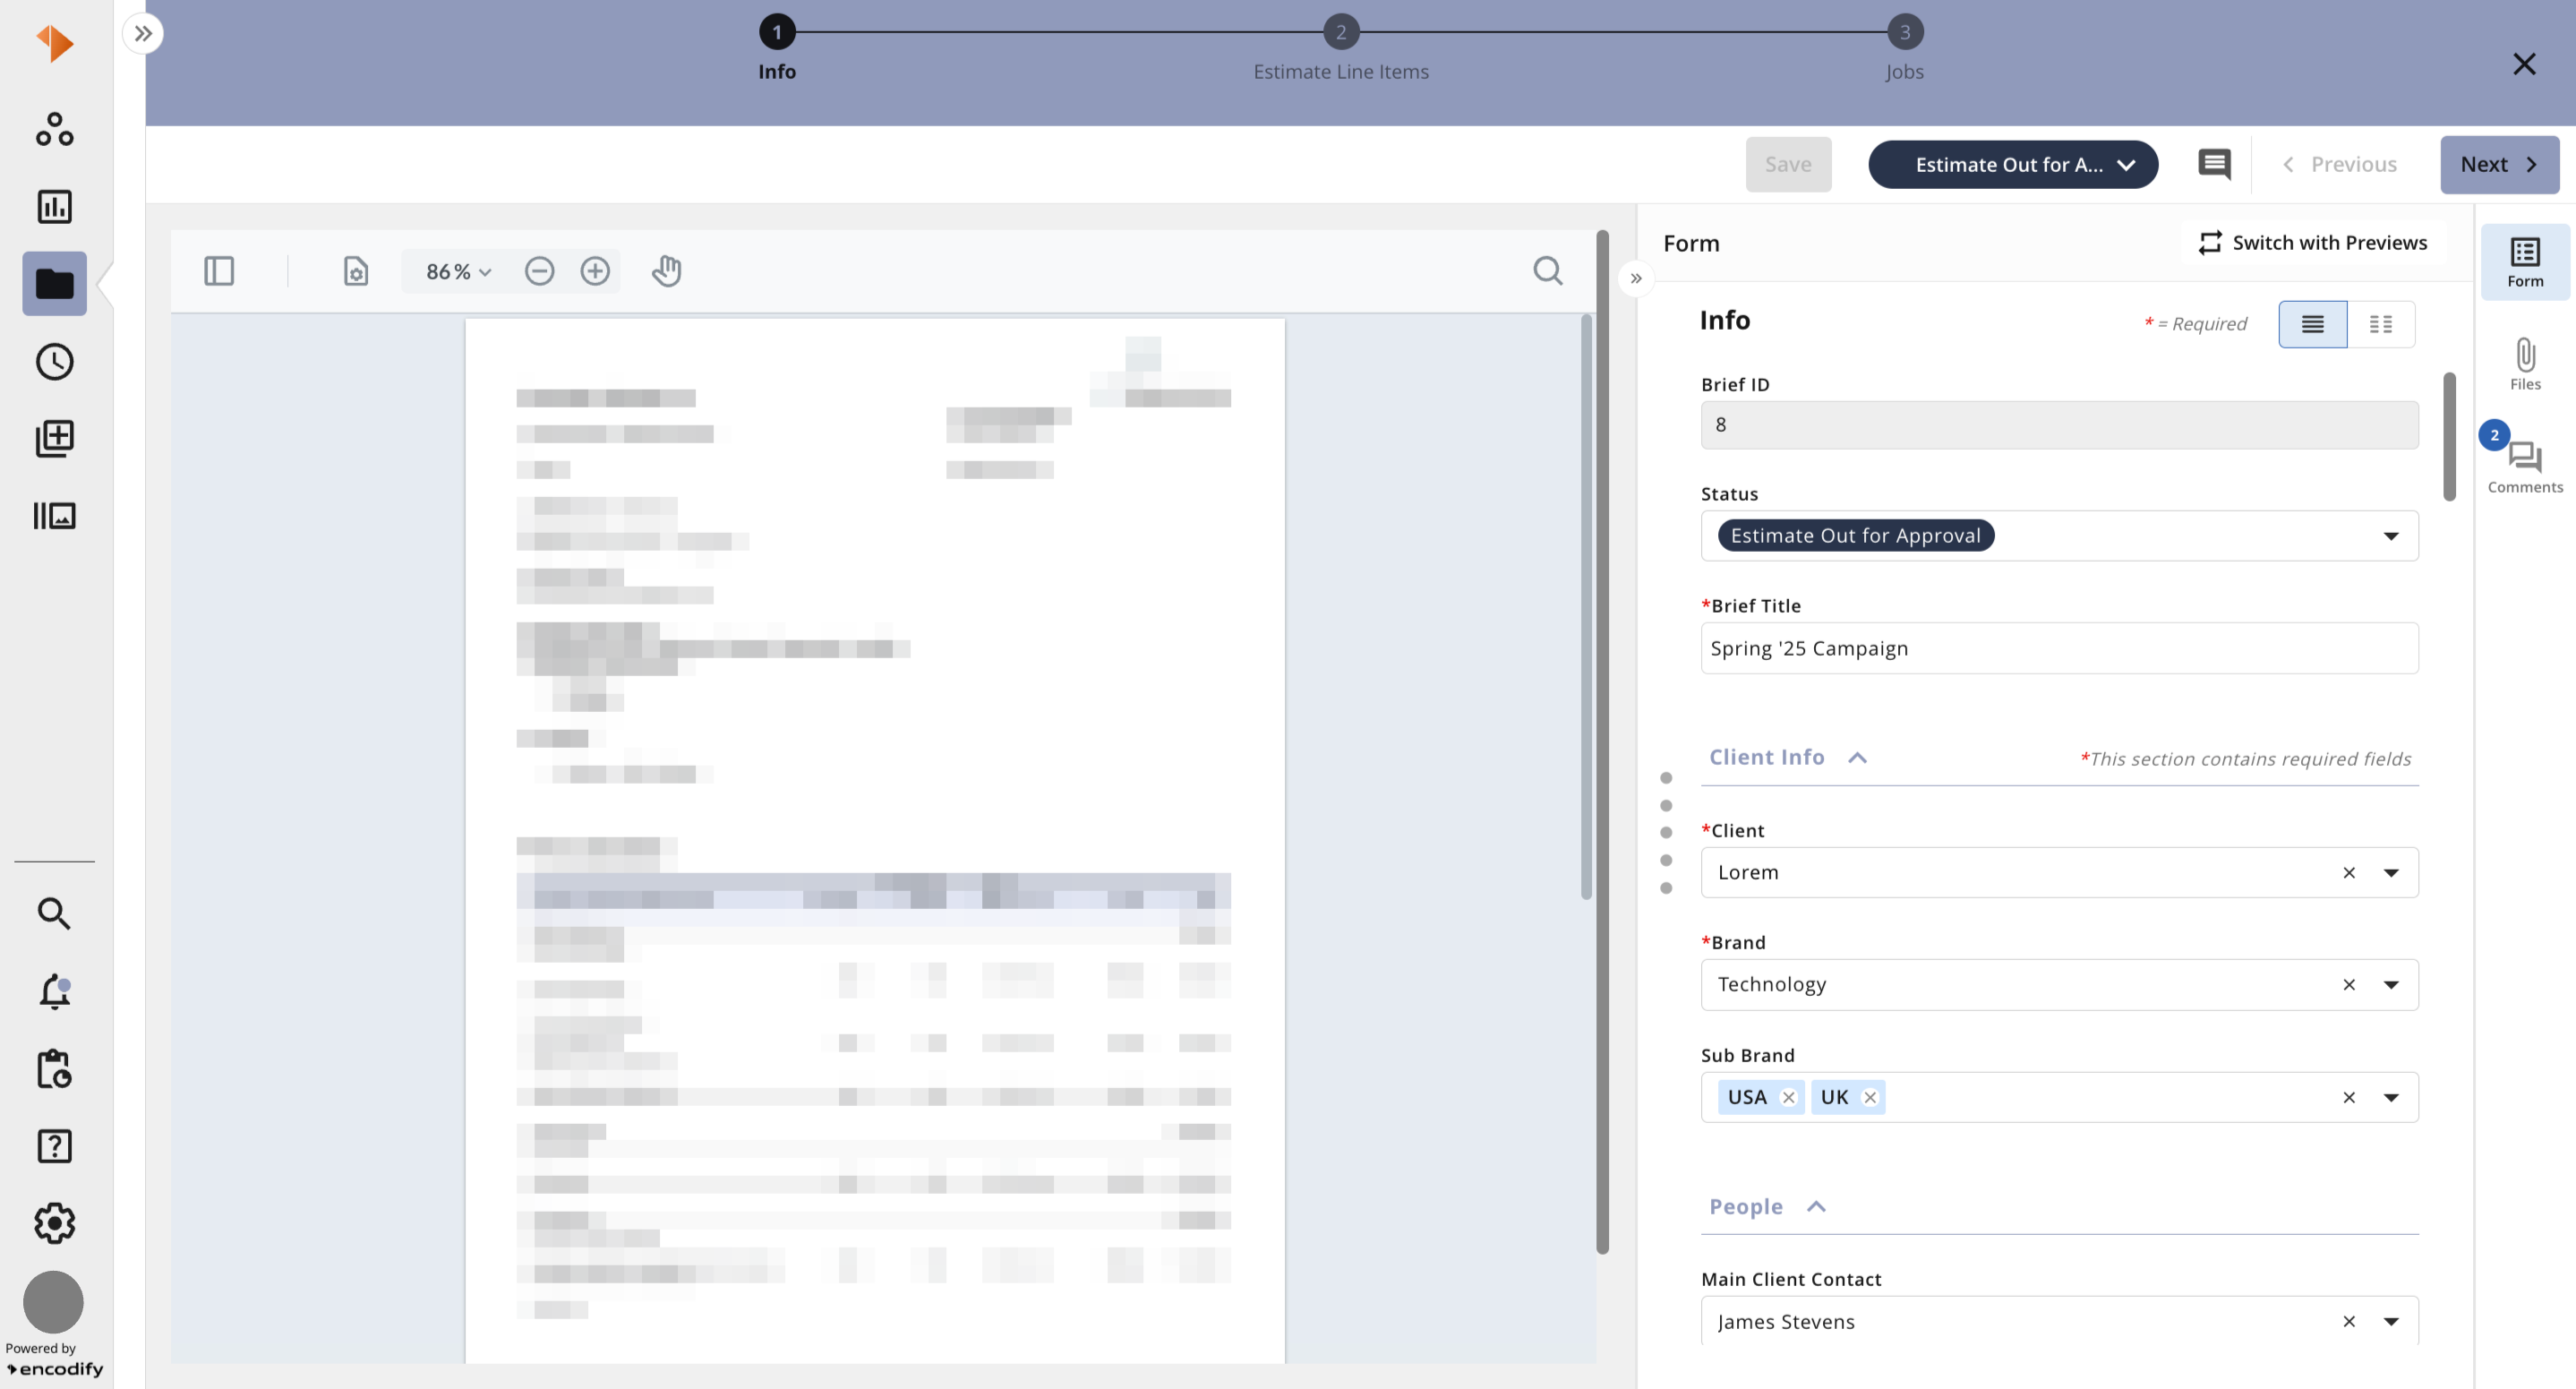The width and height of the screenshot is (2576, 1389).
Task: Open the Main Client Contact dropdown
Action: click(2390, 1322)
